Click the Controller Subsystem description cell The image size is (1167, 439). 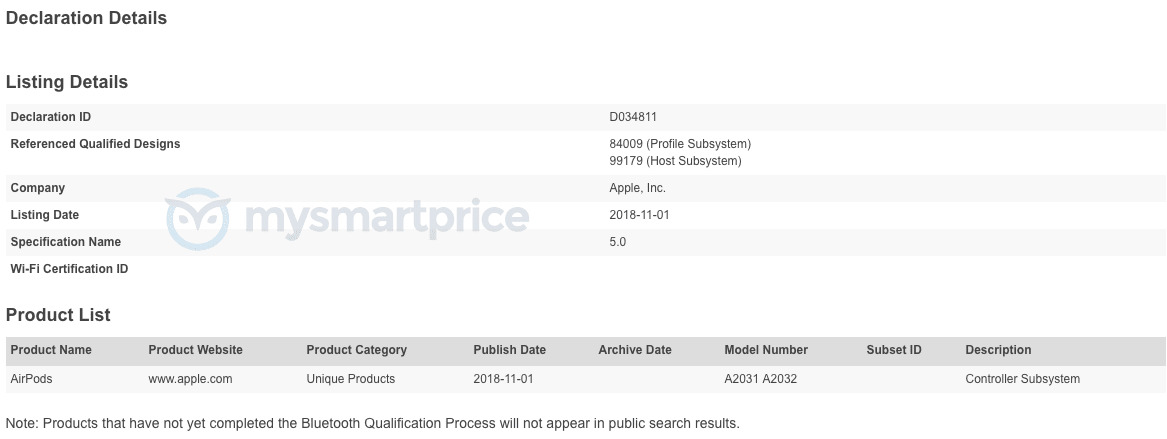click(x=1022, y=379)
